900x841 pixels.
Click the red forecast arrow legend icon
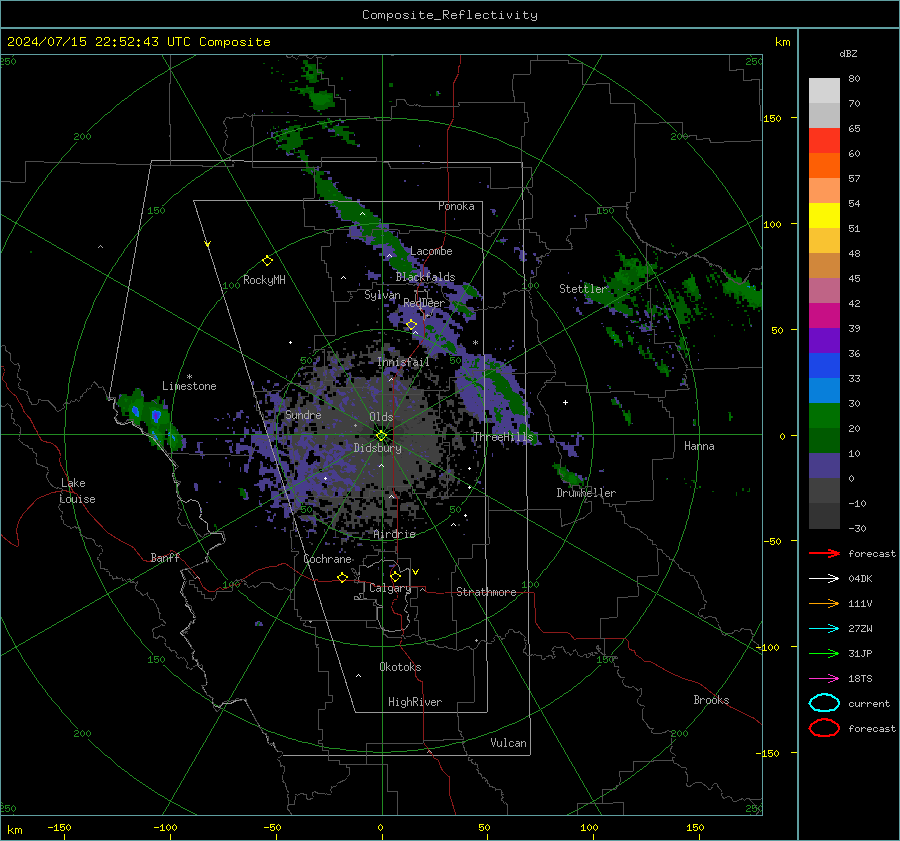[x=824, y=553]
